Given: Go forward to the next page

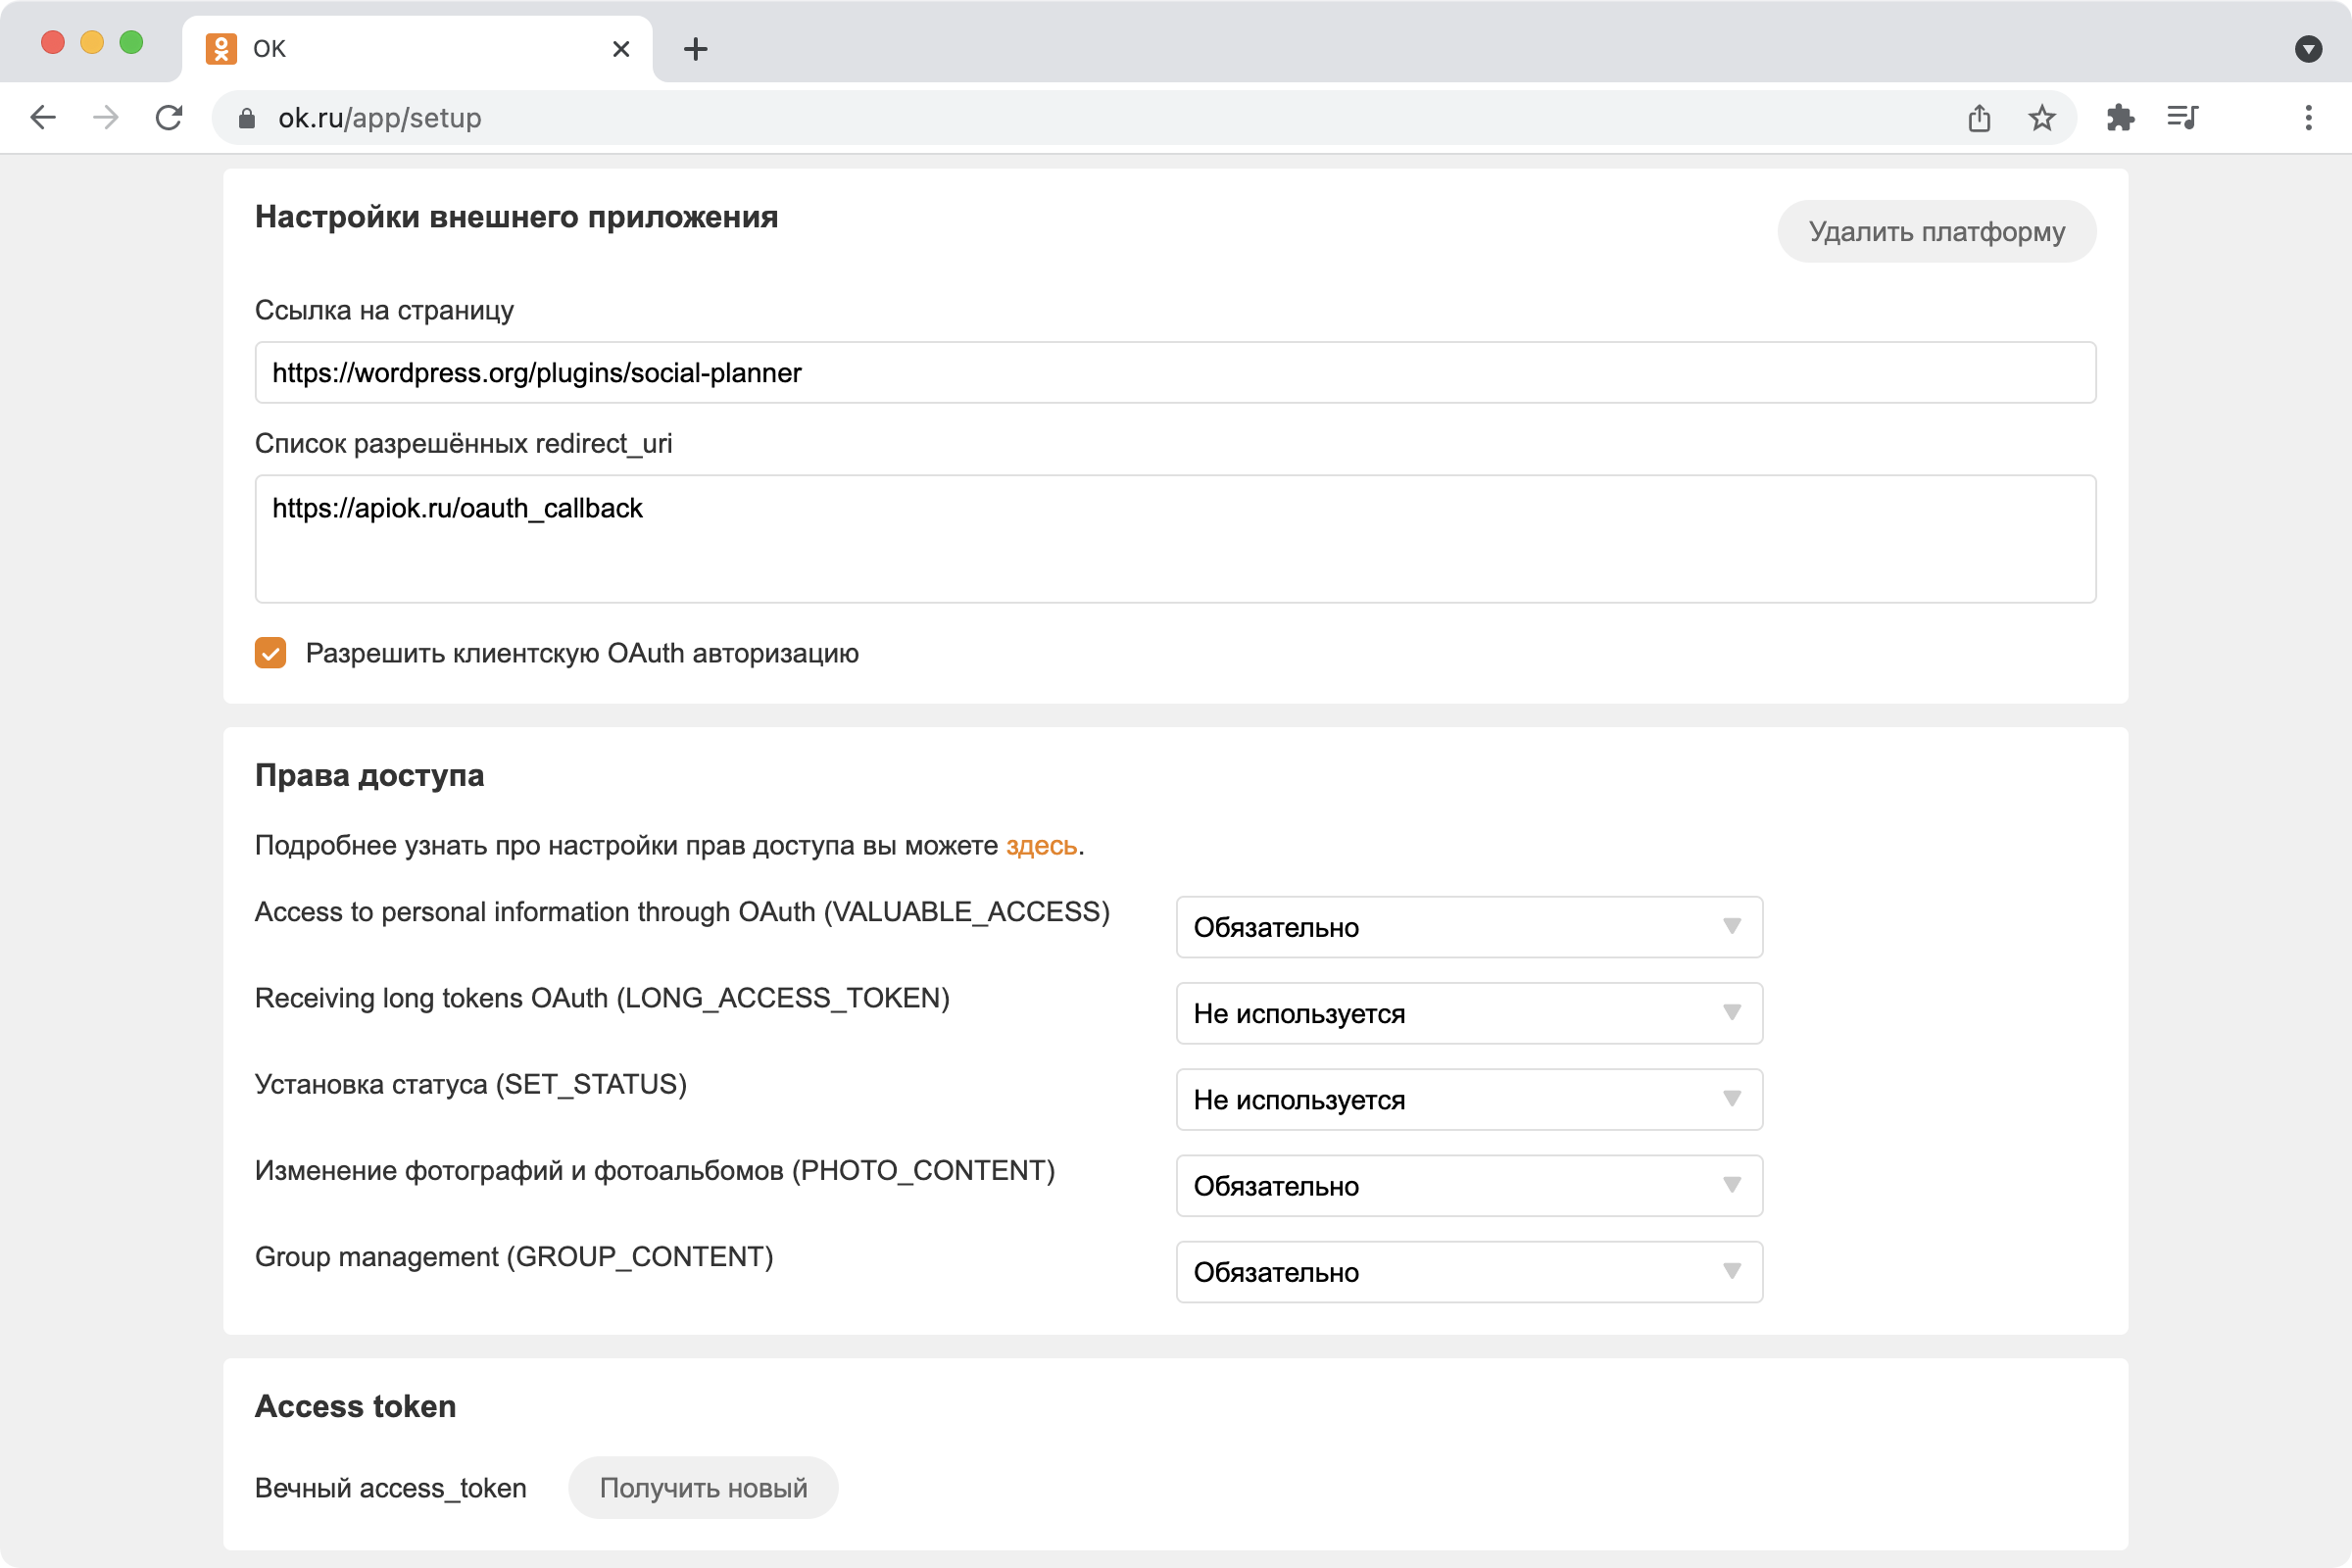Looking at the screenshot, I should click(x=105, y=118).
